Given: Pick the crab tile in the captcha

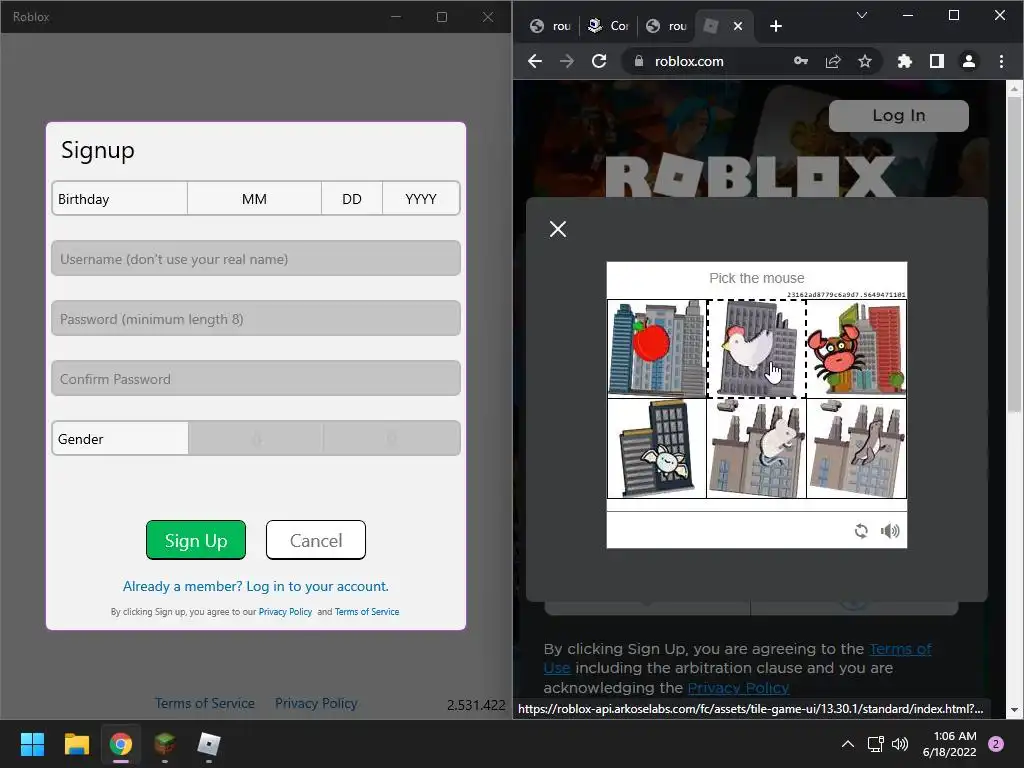Looking at the screenshot, I should 857,349.
